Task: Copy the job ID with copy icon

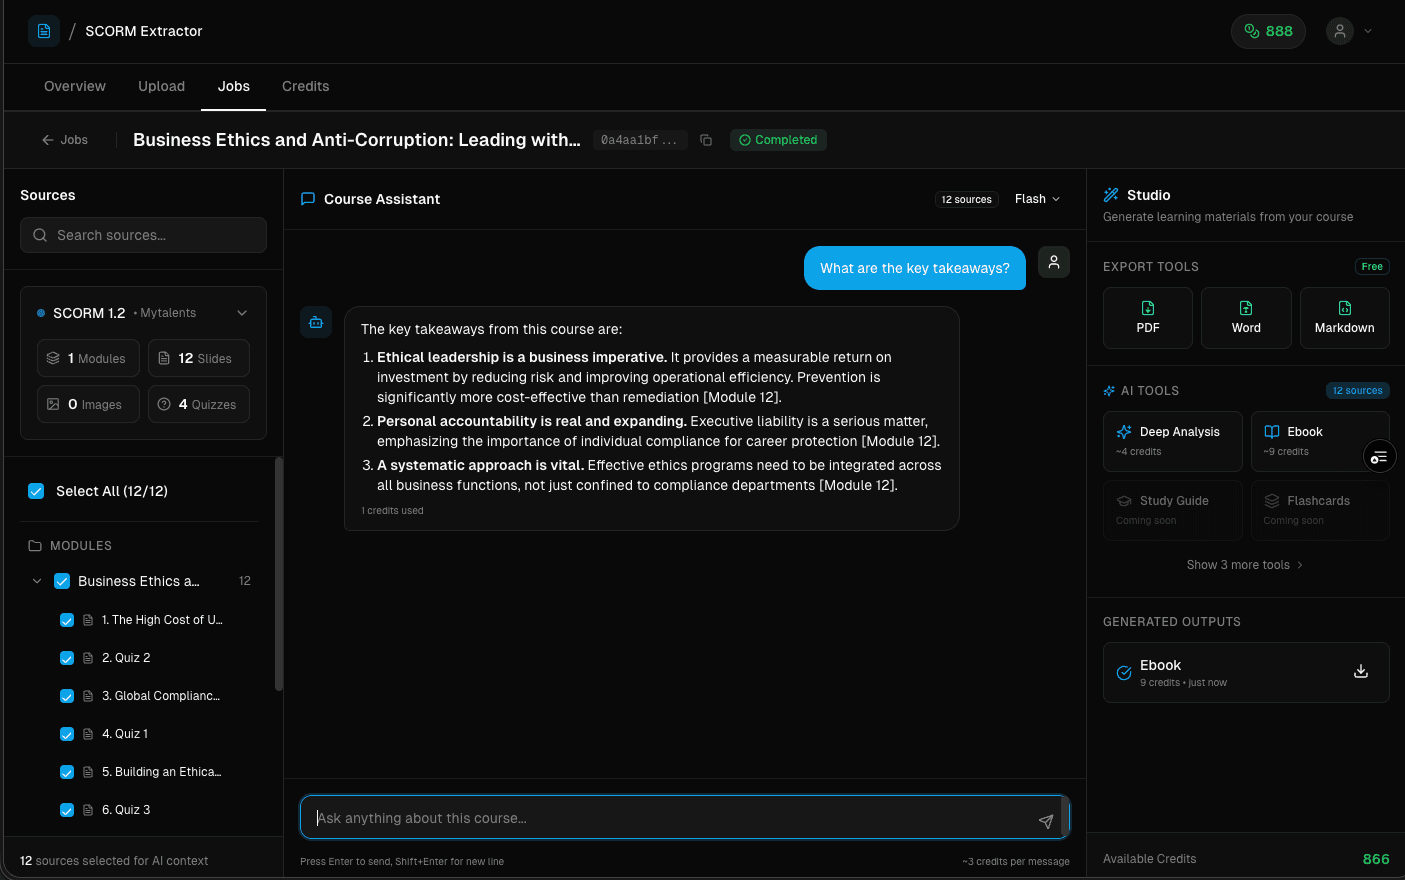Action: point(706,140)
